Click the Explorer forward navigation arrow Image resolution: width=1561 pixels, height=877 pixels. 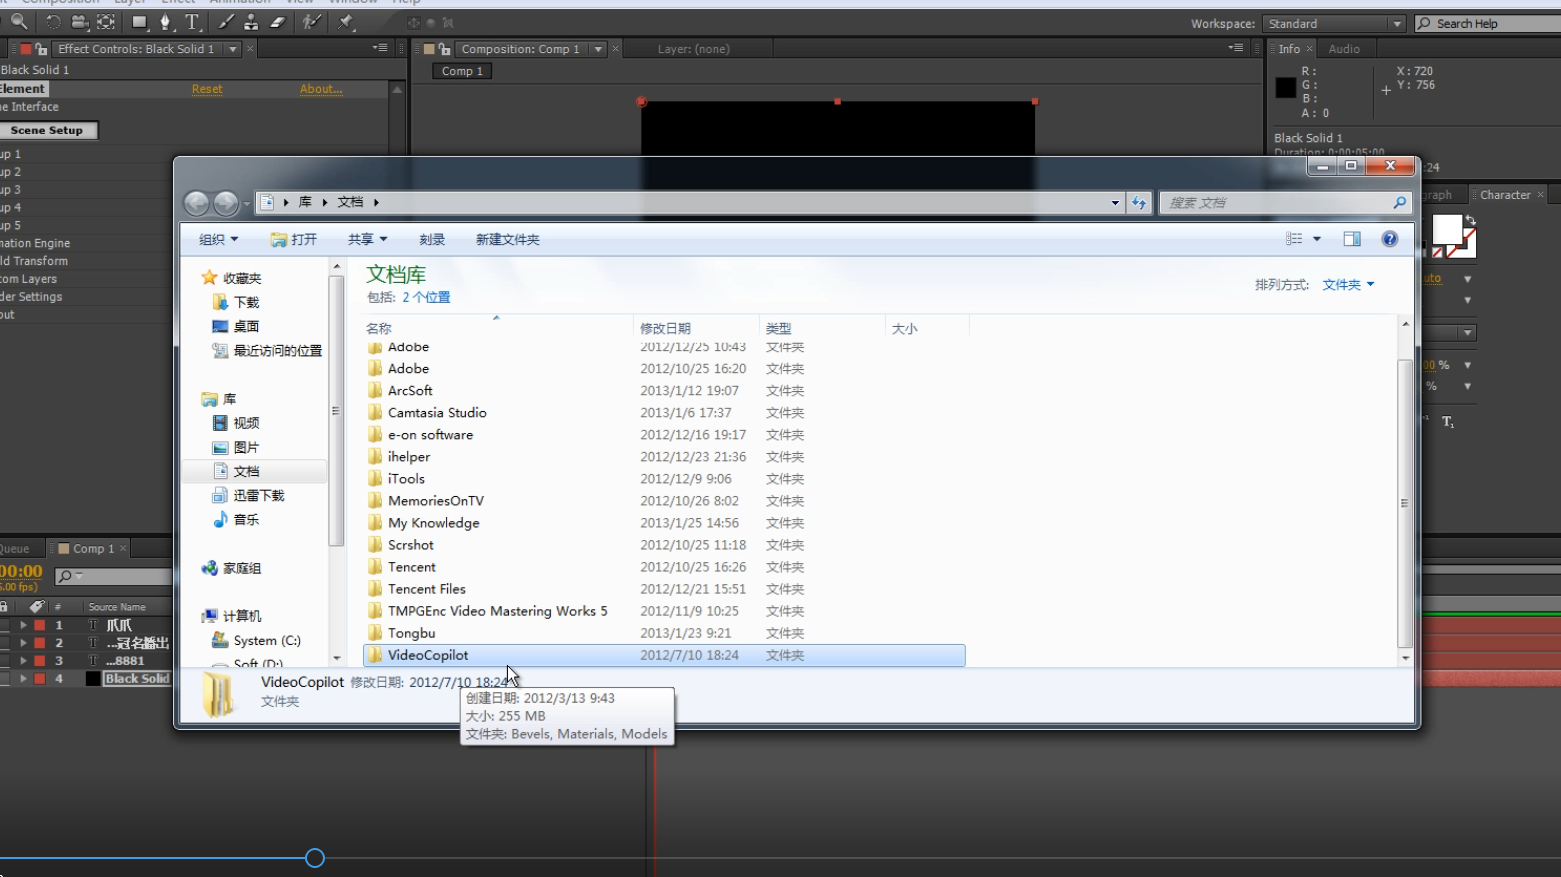[x=227, y=203]
